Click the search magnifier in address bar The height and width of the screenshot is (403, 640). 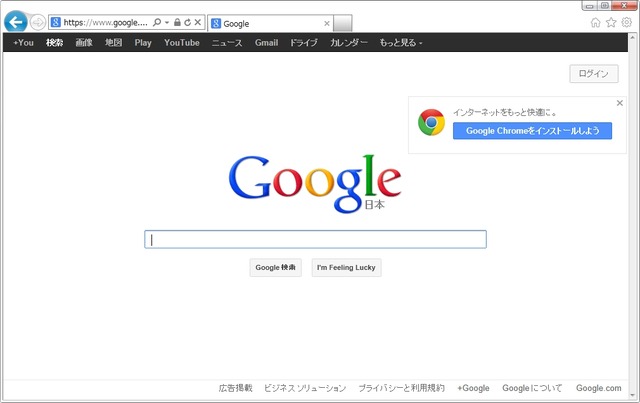tap(157, 22)
